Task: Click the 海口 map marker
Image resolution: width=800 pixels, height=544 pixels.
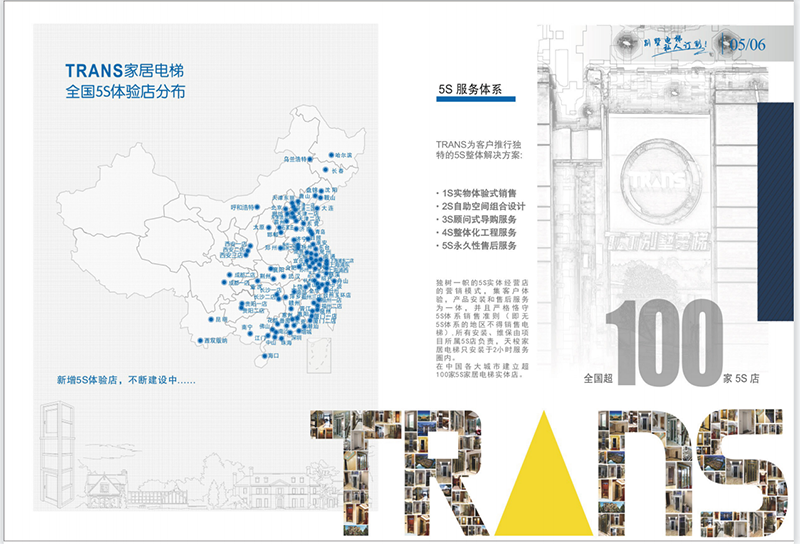Action: [x=264, y=356]
